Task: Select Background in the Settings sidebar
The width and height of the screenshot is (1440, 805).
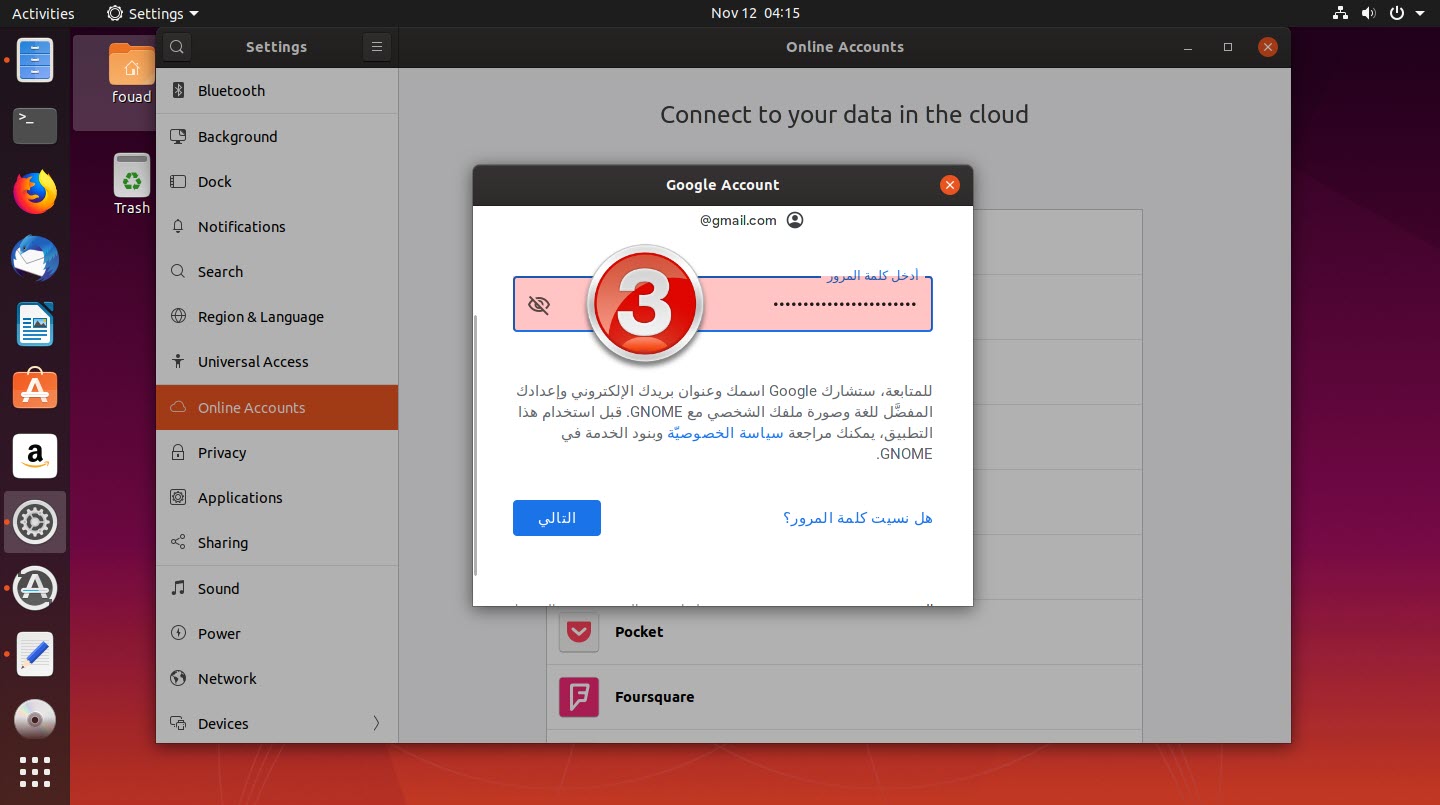Action: click(x=277, y=137)
